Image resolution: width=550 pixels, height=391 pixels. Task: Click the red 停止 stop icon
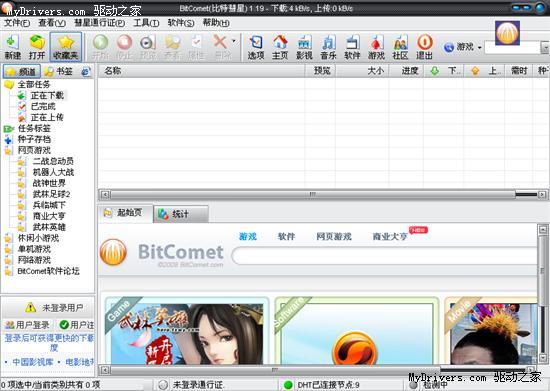pyautogui.click(x=124, y=47)
